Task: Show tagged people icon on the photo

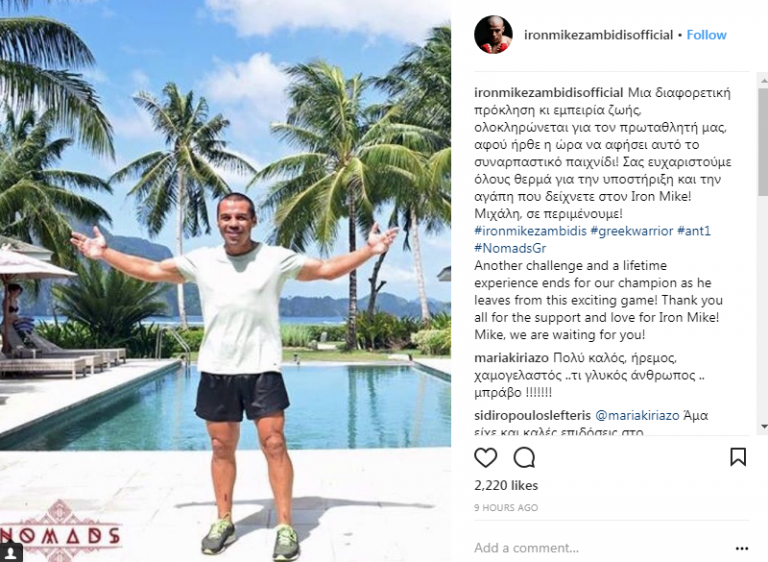Action: (x=11, y=551)
